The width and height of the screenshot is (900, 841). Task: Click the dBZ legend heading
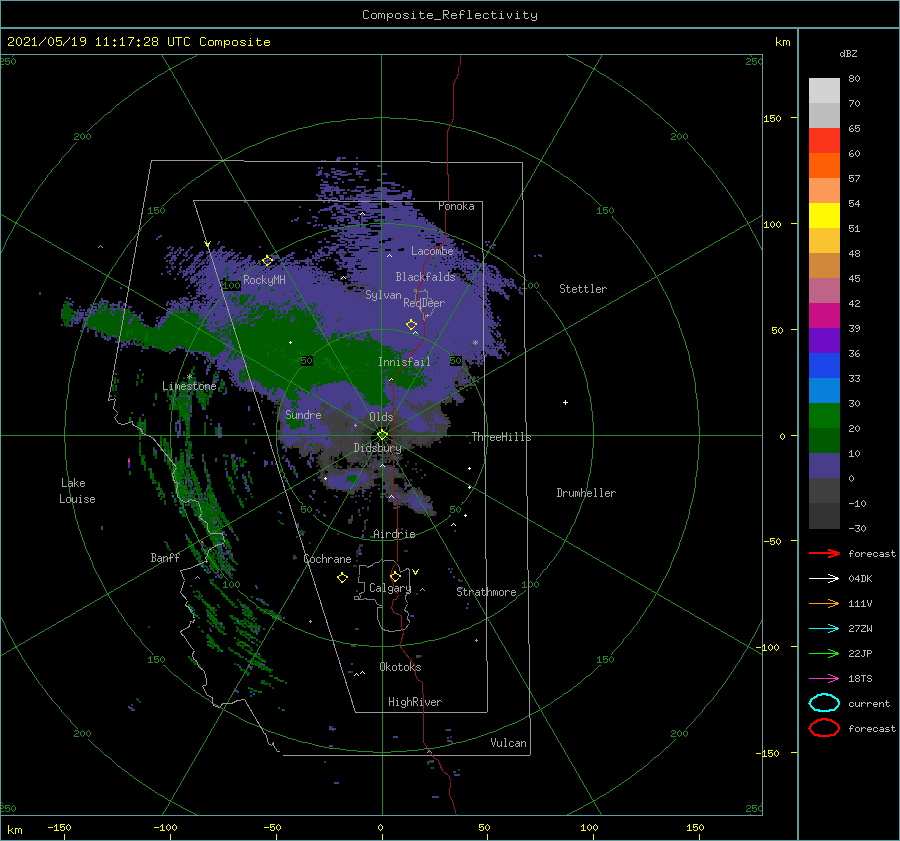(848, 54)
